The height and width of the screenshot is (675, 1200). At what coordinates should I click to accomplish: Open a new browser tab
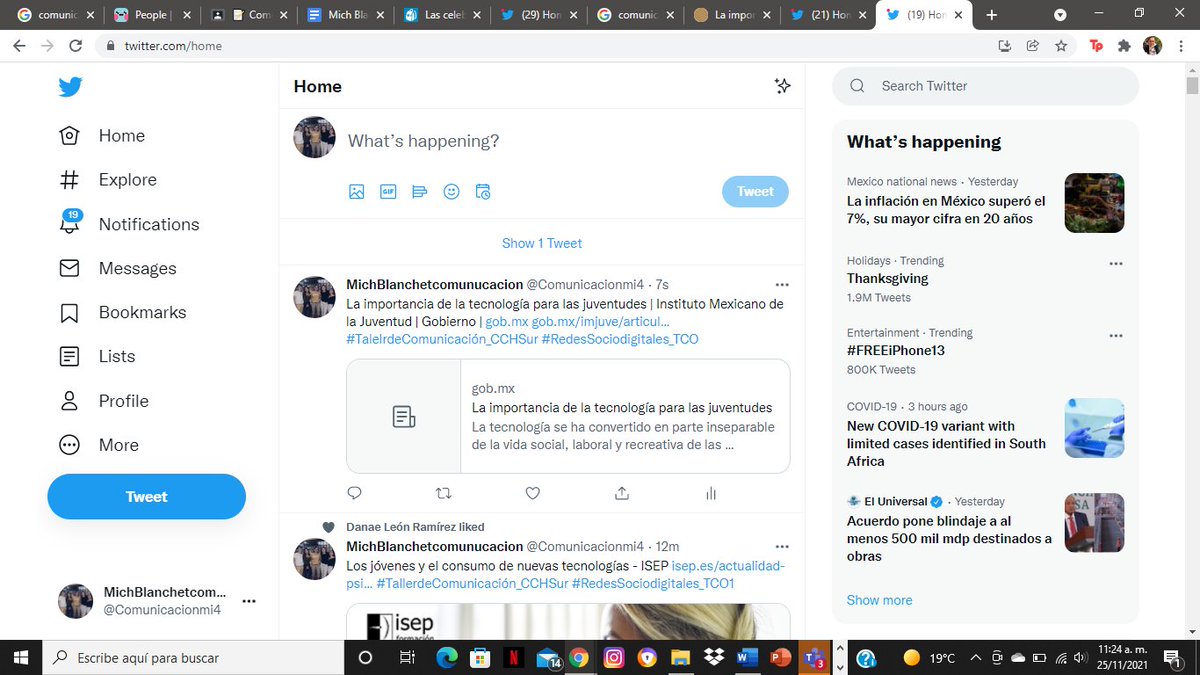click(992, 15)
